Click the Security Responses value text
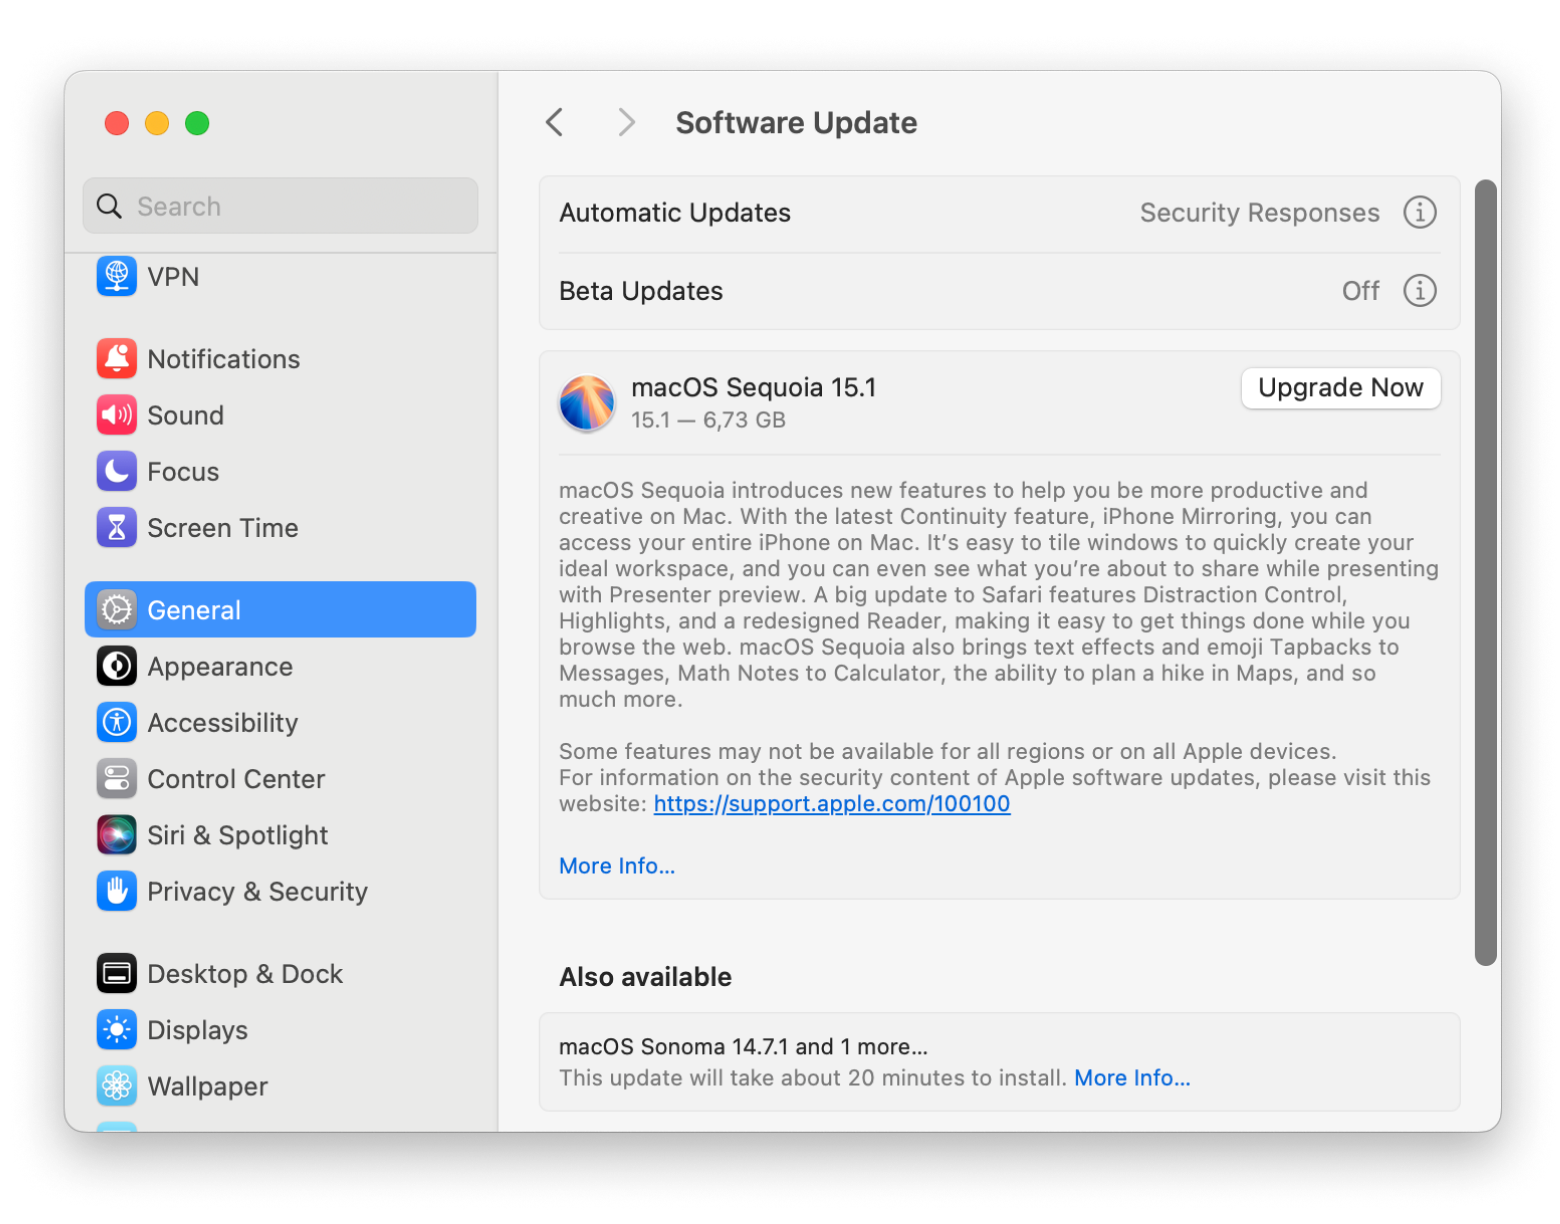Viewport: 1560px width, 1224px height. pos(1259,213)
